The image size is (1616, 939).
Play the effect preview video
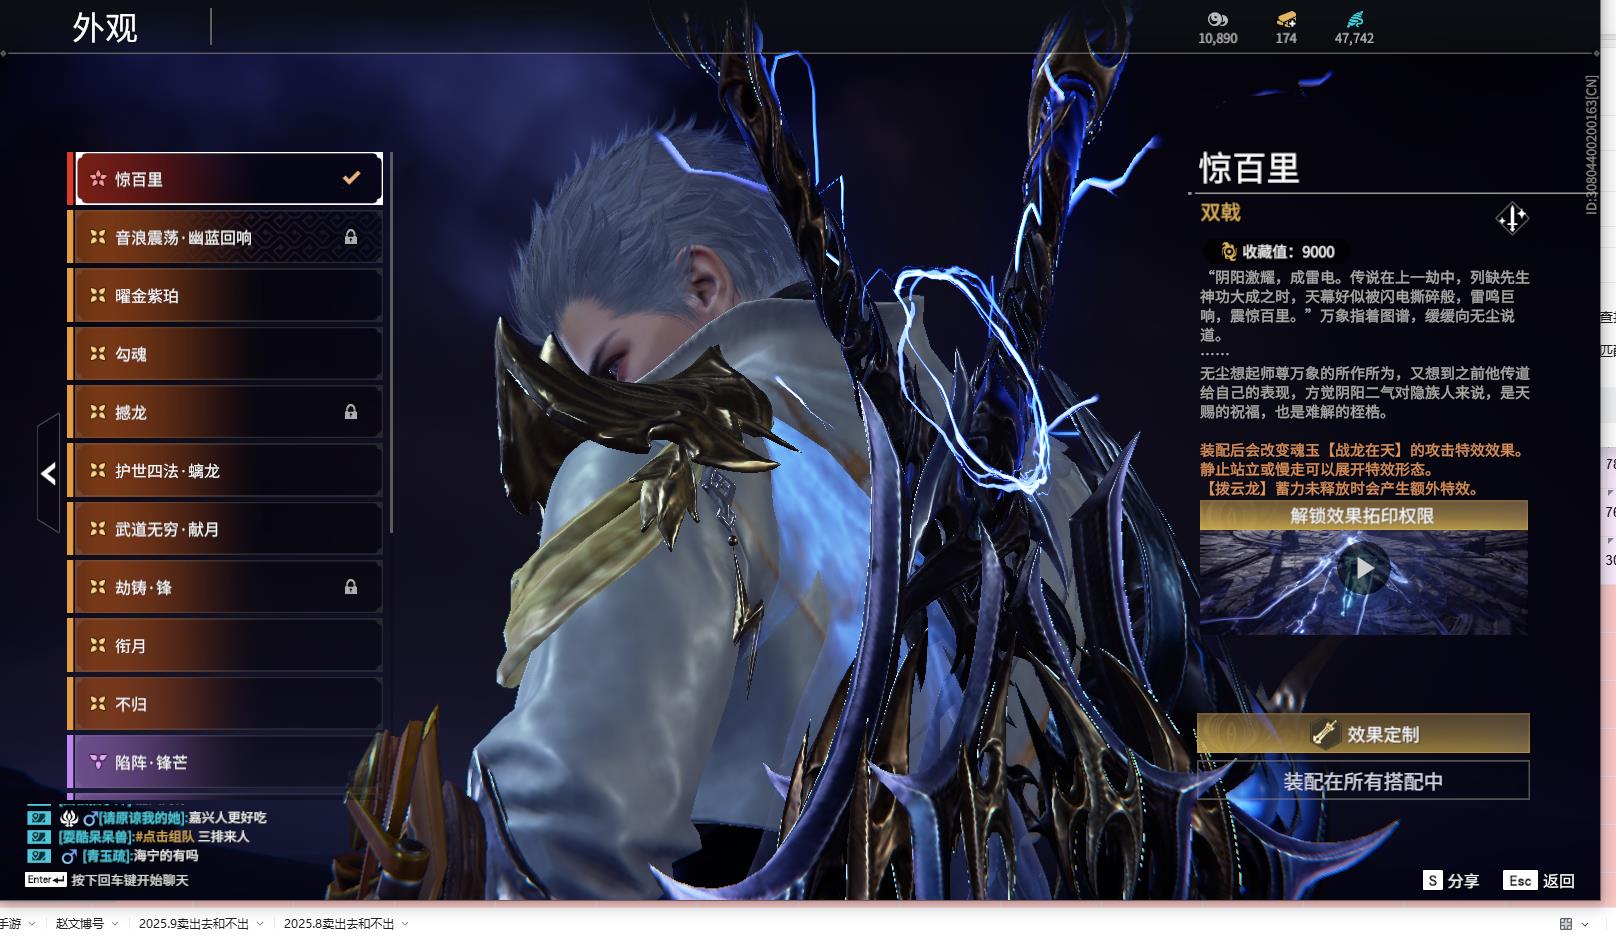tap(1364, 569)
